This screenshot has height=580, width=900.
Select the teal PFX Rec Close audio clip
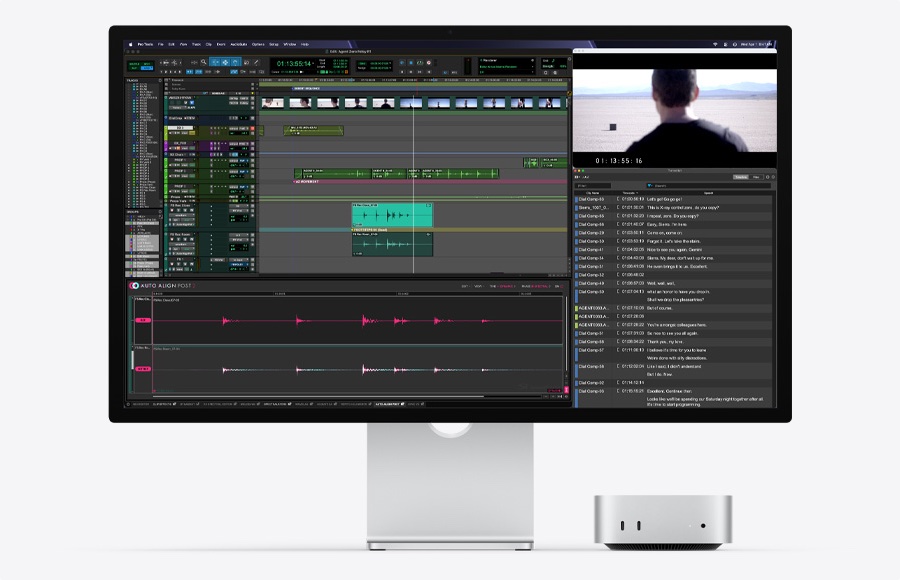point(392,215)
